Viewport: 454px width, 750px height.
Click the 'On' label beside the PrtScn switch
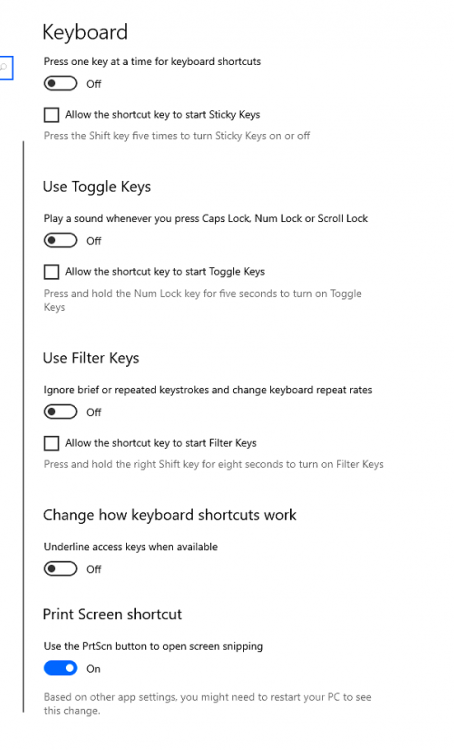[x=93, y=669]
